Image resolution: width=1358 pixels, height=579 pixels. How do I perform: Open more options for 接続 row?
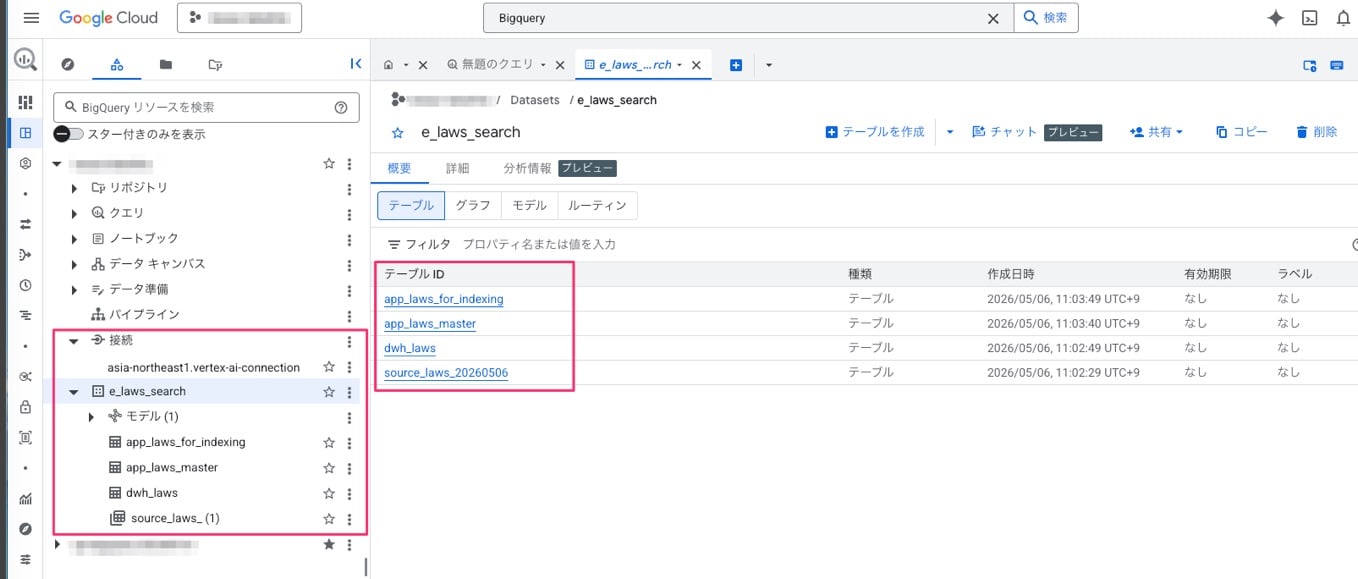click(x=349, y=341)
